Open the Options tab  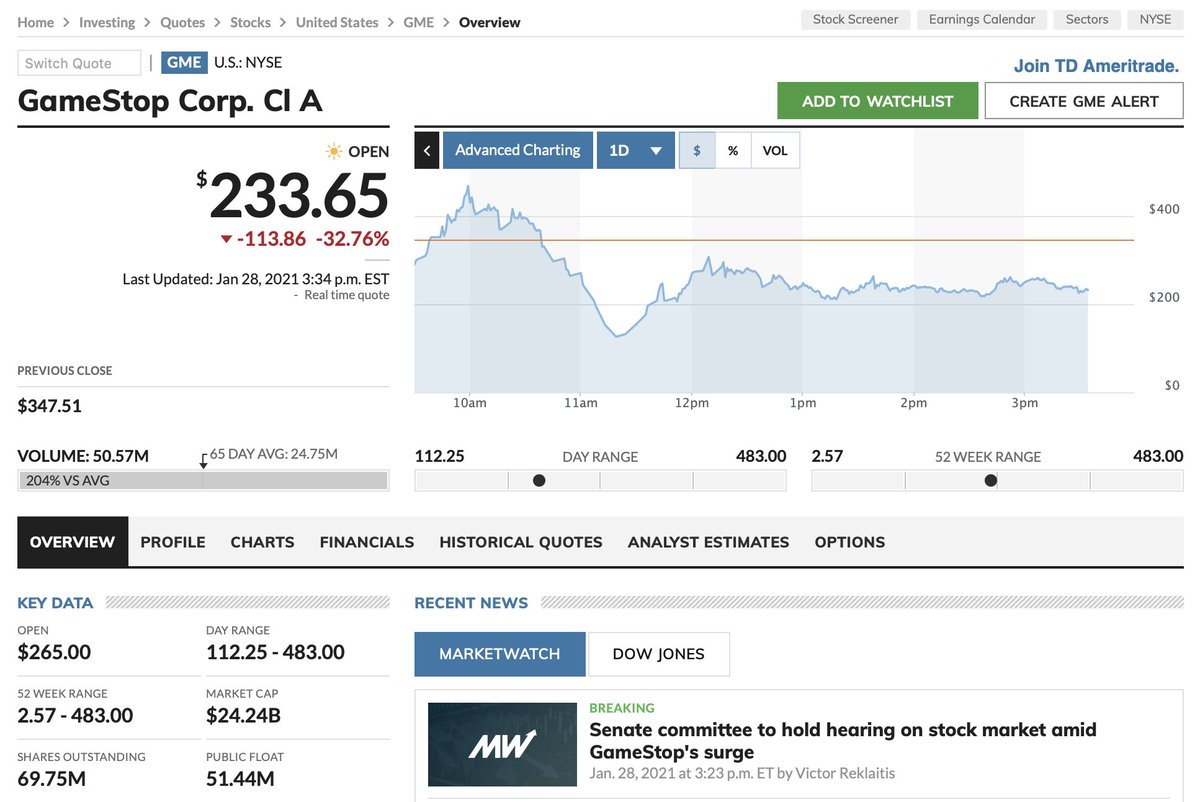(850, 542)
